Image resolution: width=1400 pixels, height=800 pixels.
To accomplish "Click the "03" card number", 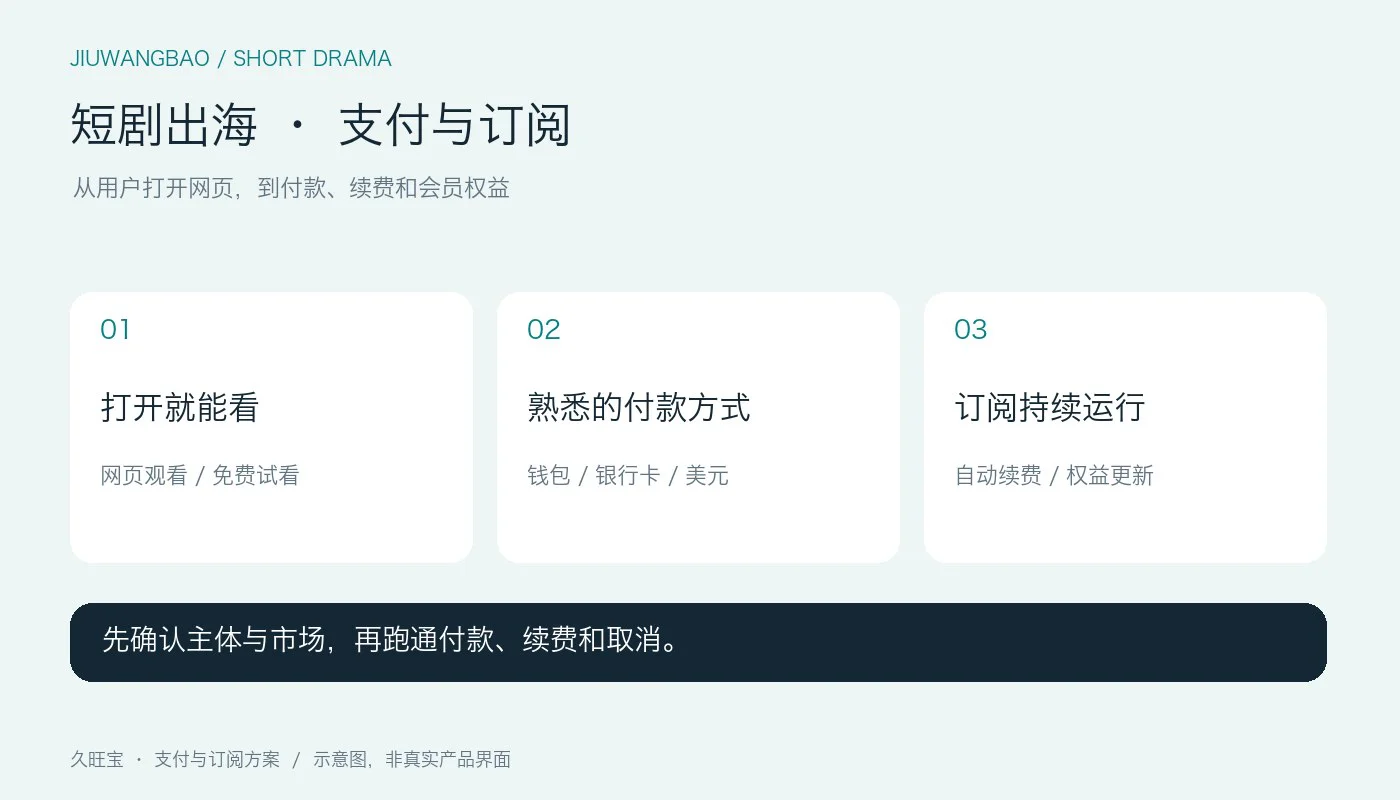I will click(971, 330).
